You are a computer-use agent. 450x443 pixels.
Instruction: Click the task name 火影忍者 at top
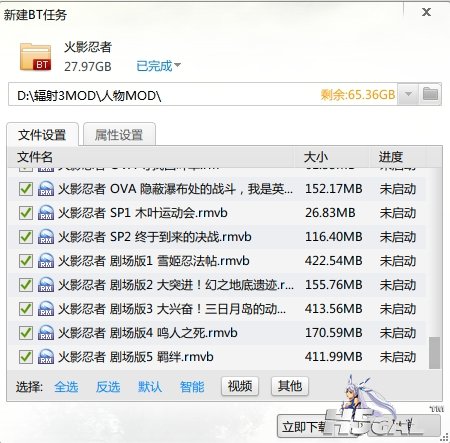click(88, 47)
